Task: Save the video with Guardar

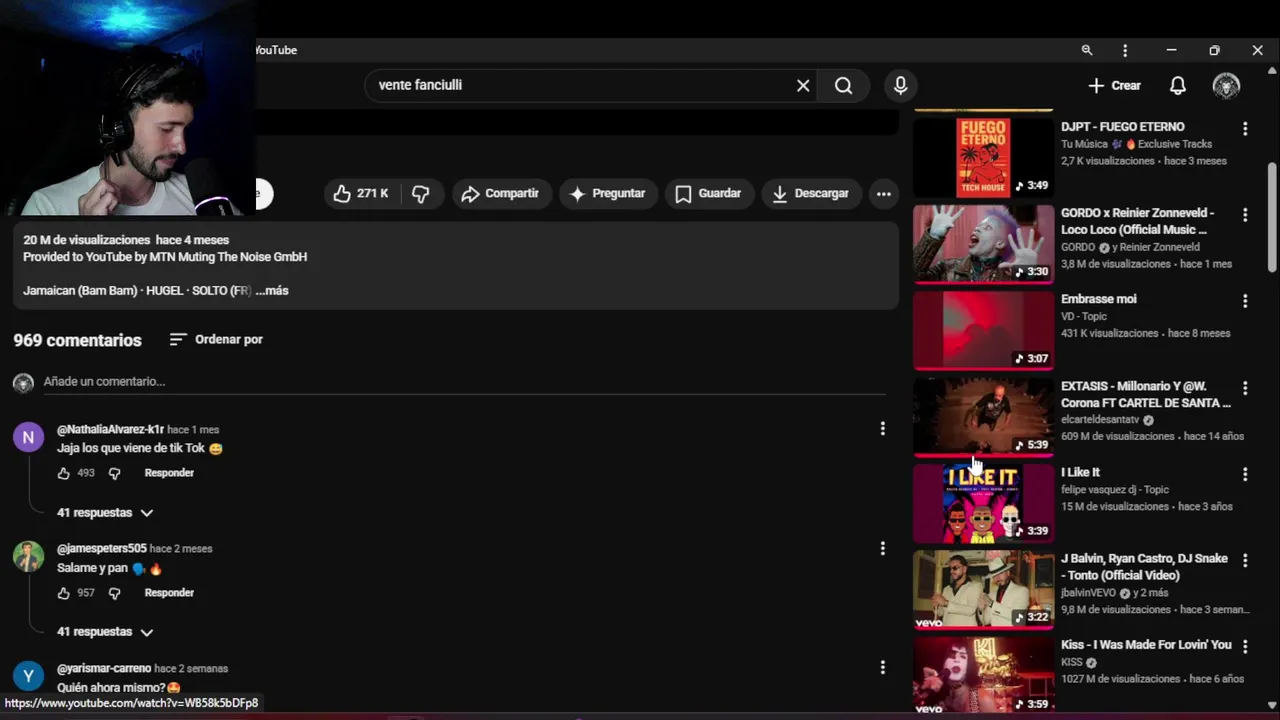Action: pos(708,194)
